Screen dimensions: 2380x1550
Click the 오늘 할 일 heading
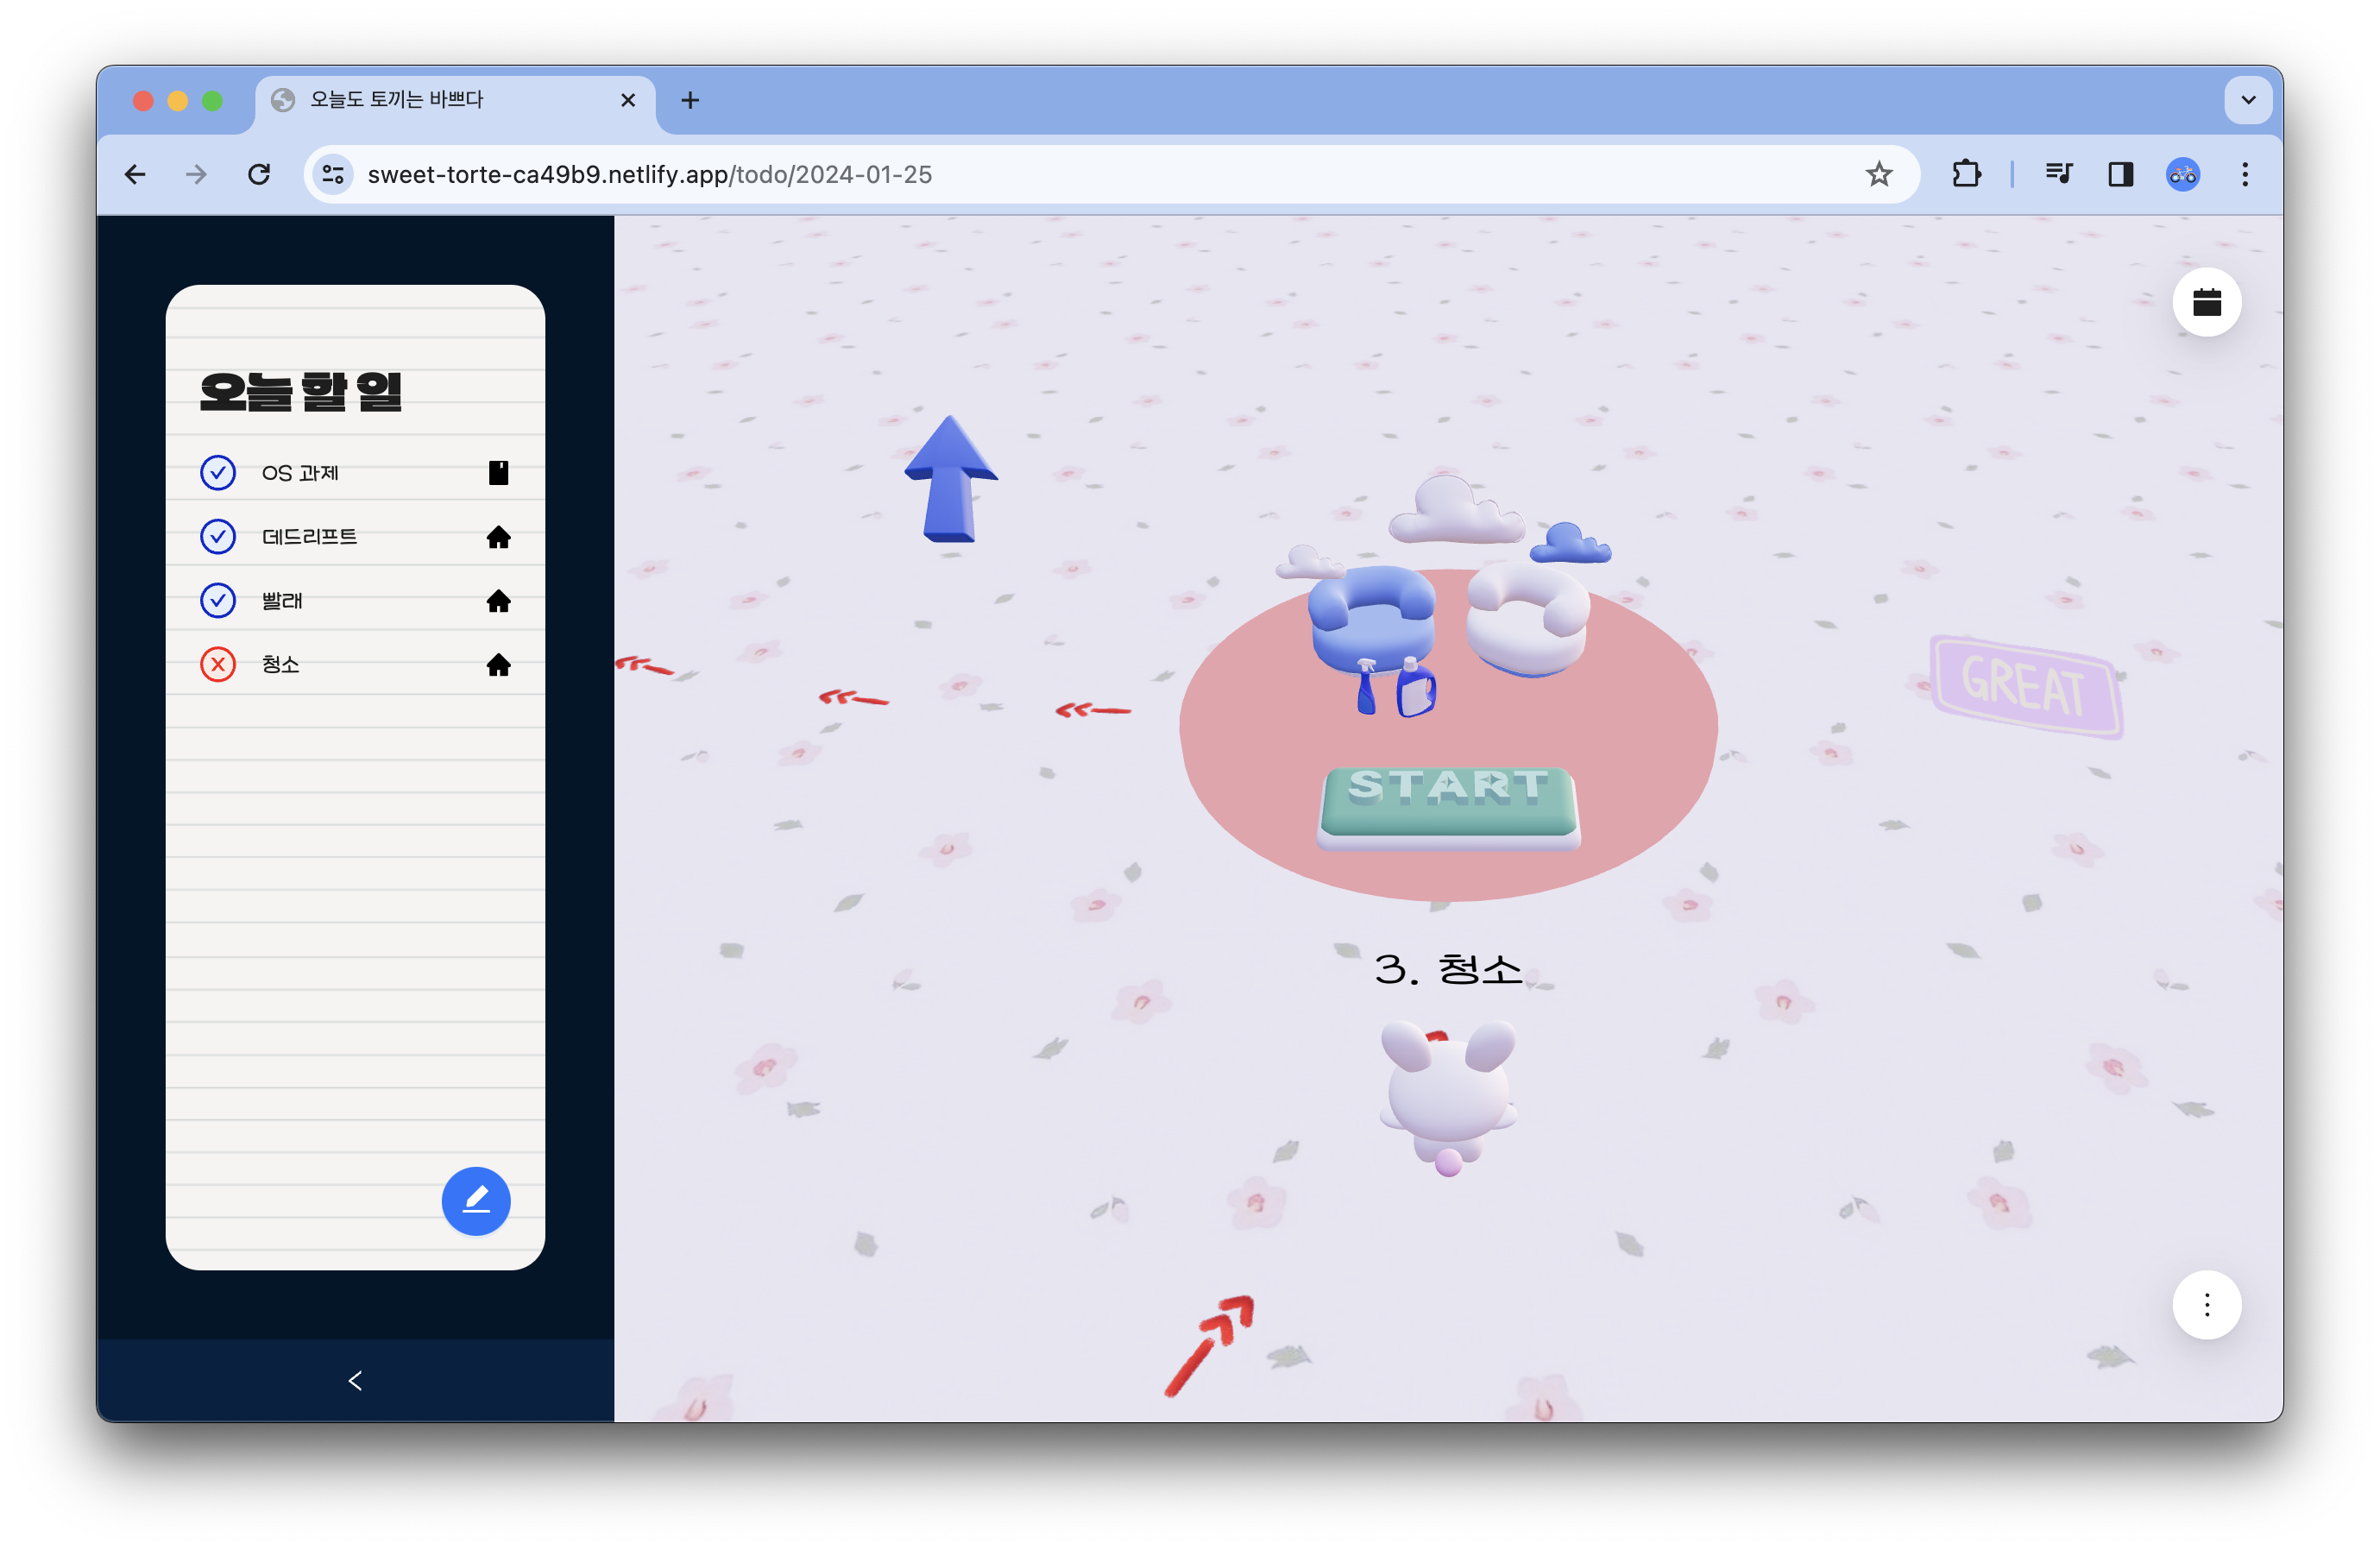[x=300, y=390]
